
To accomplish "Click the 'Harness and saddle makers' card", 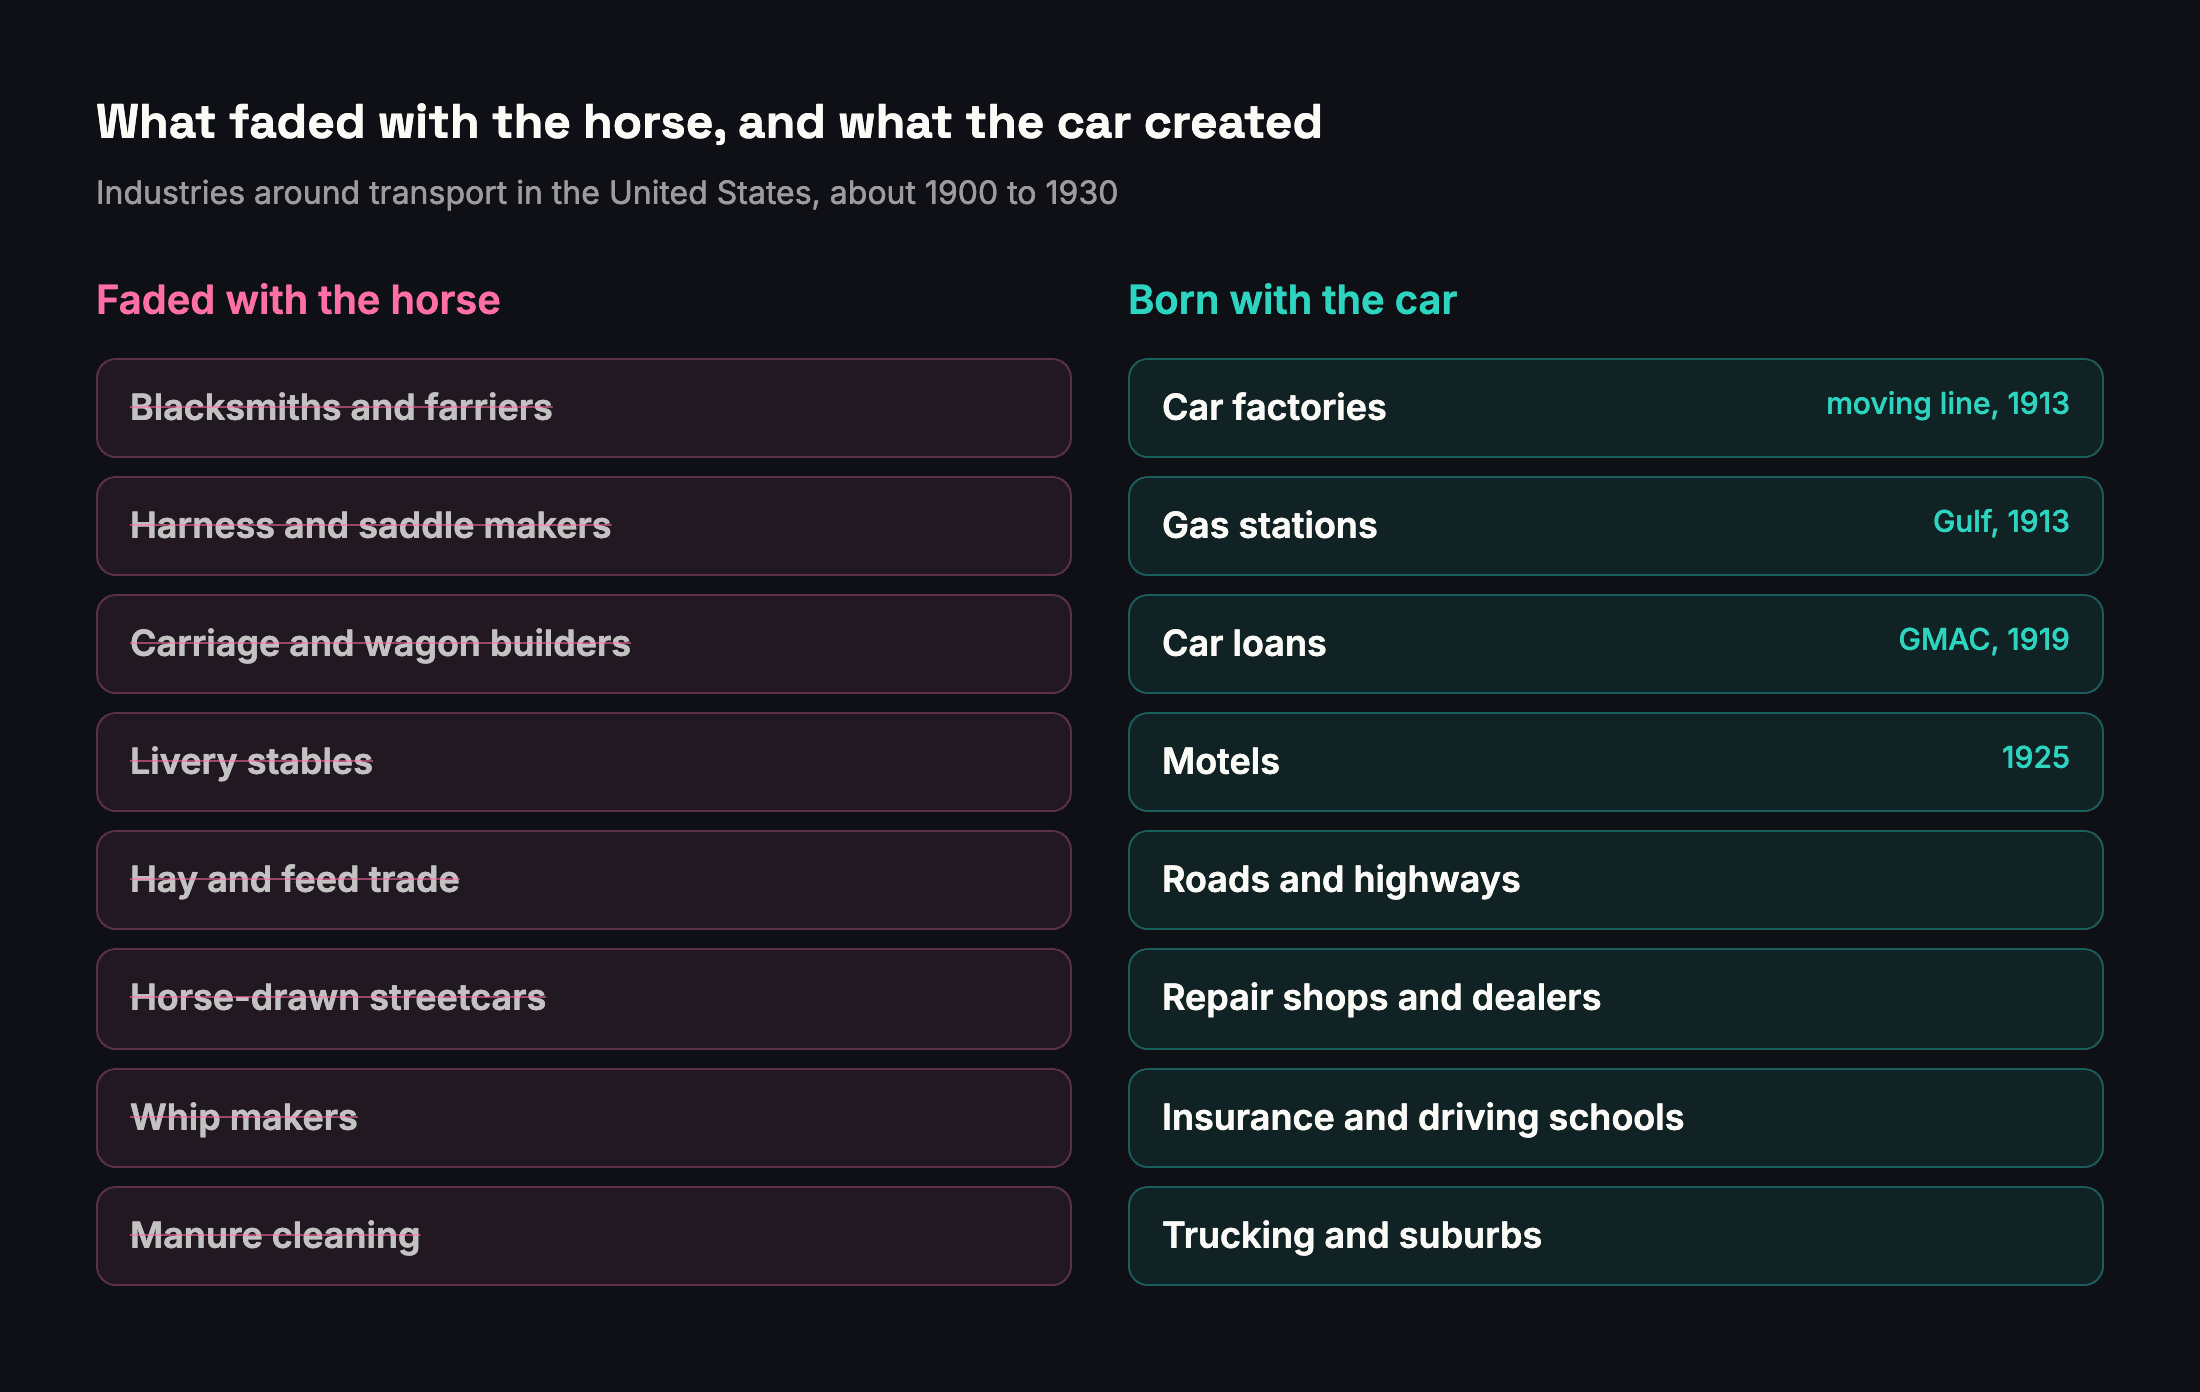I will coord(584,526).
